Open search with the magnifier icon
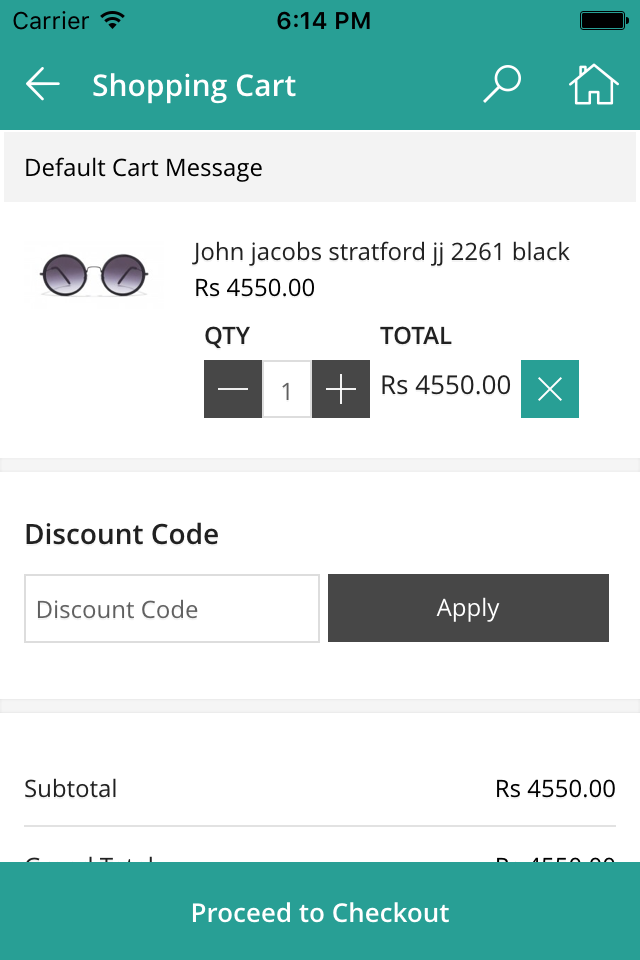 pos(501,85)
